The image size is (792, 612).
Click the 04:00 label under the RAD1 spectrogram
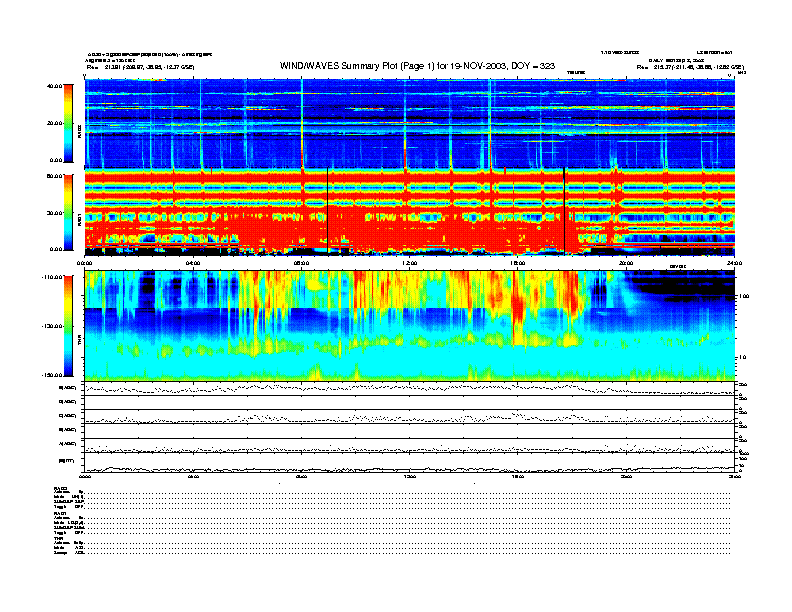pyautogui.click(x=193, y=263)
